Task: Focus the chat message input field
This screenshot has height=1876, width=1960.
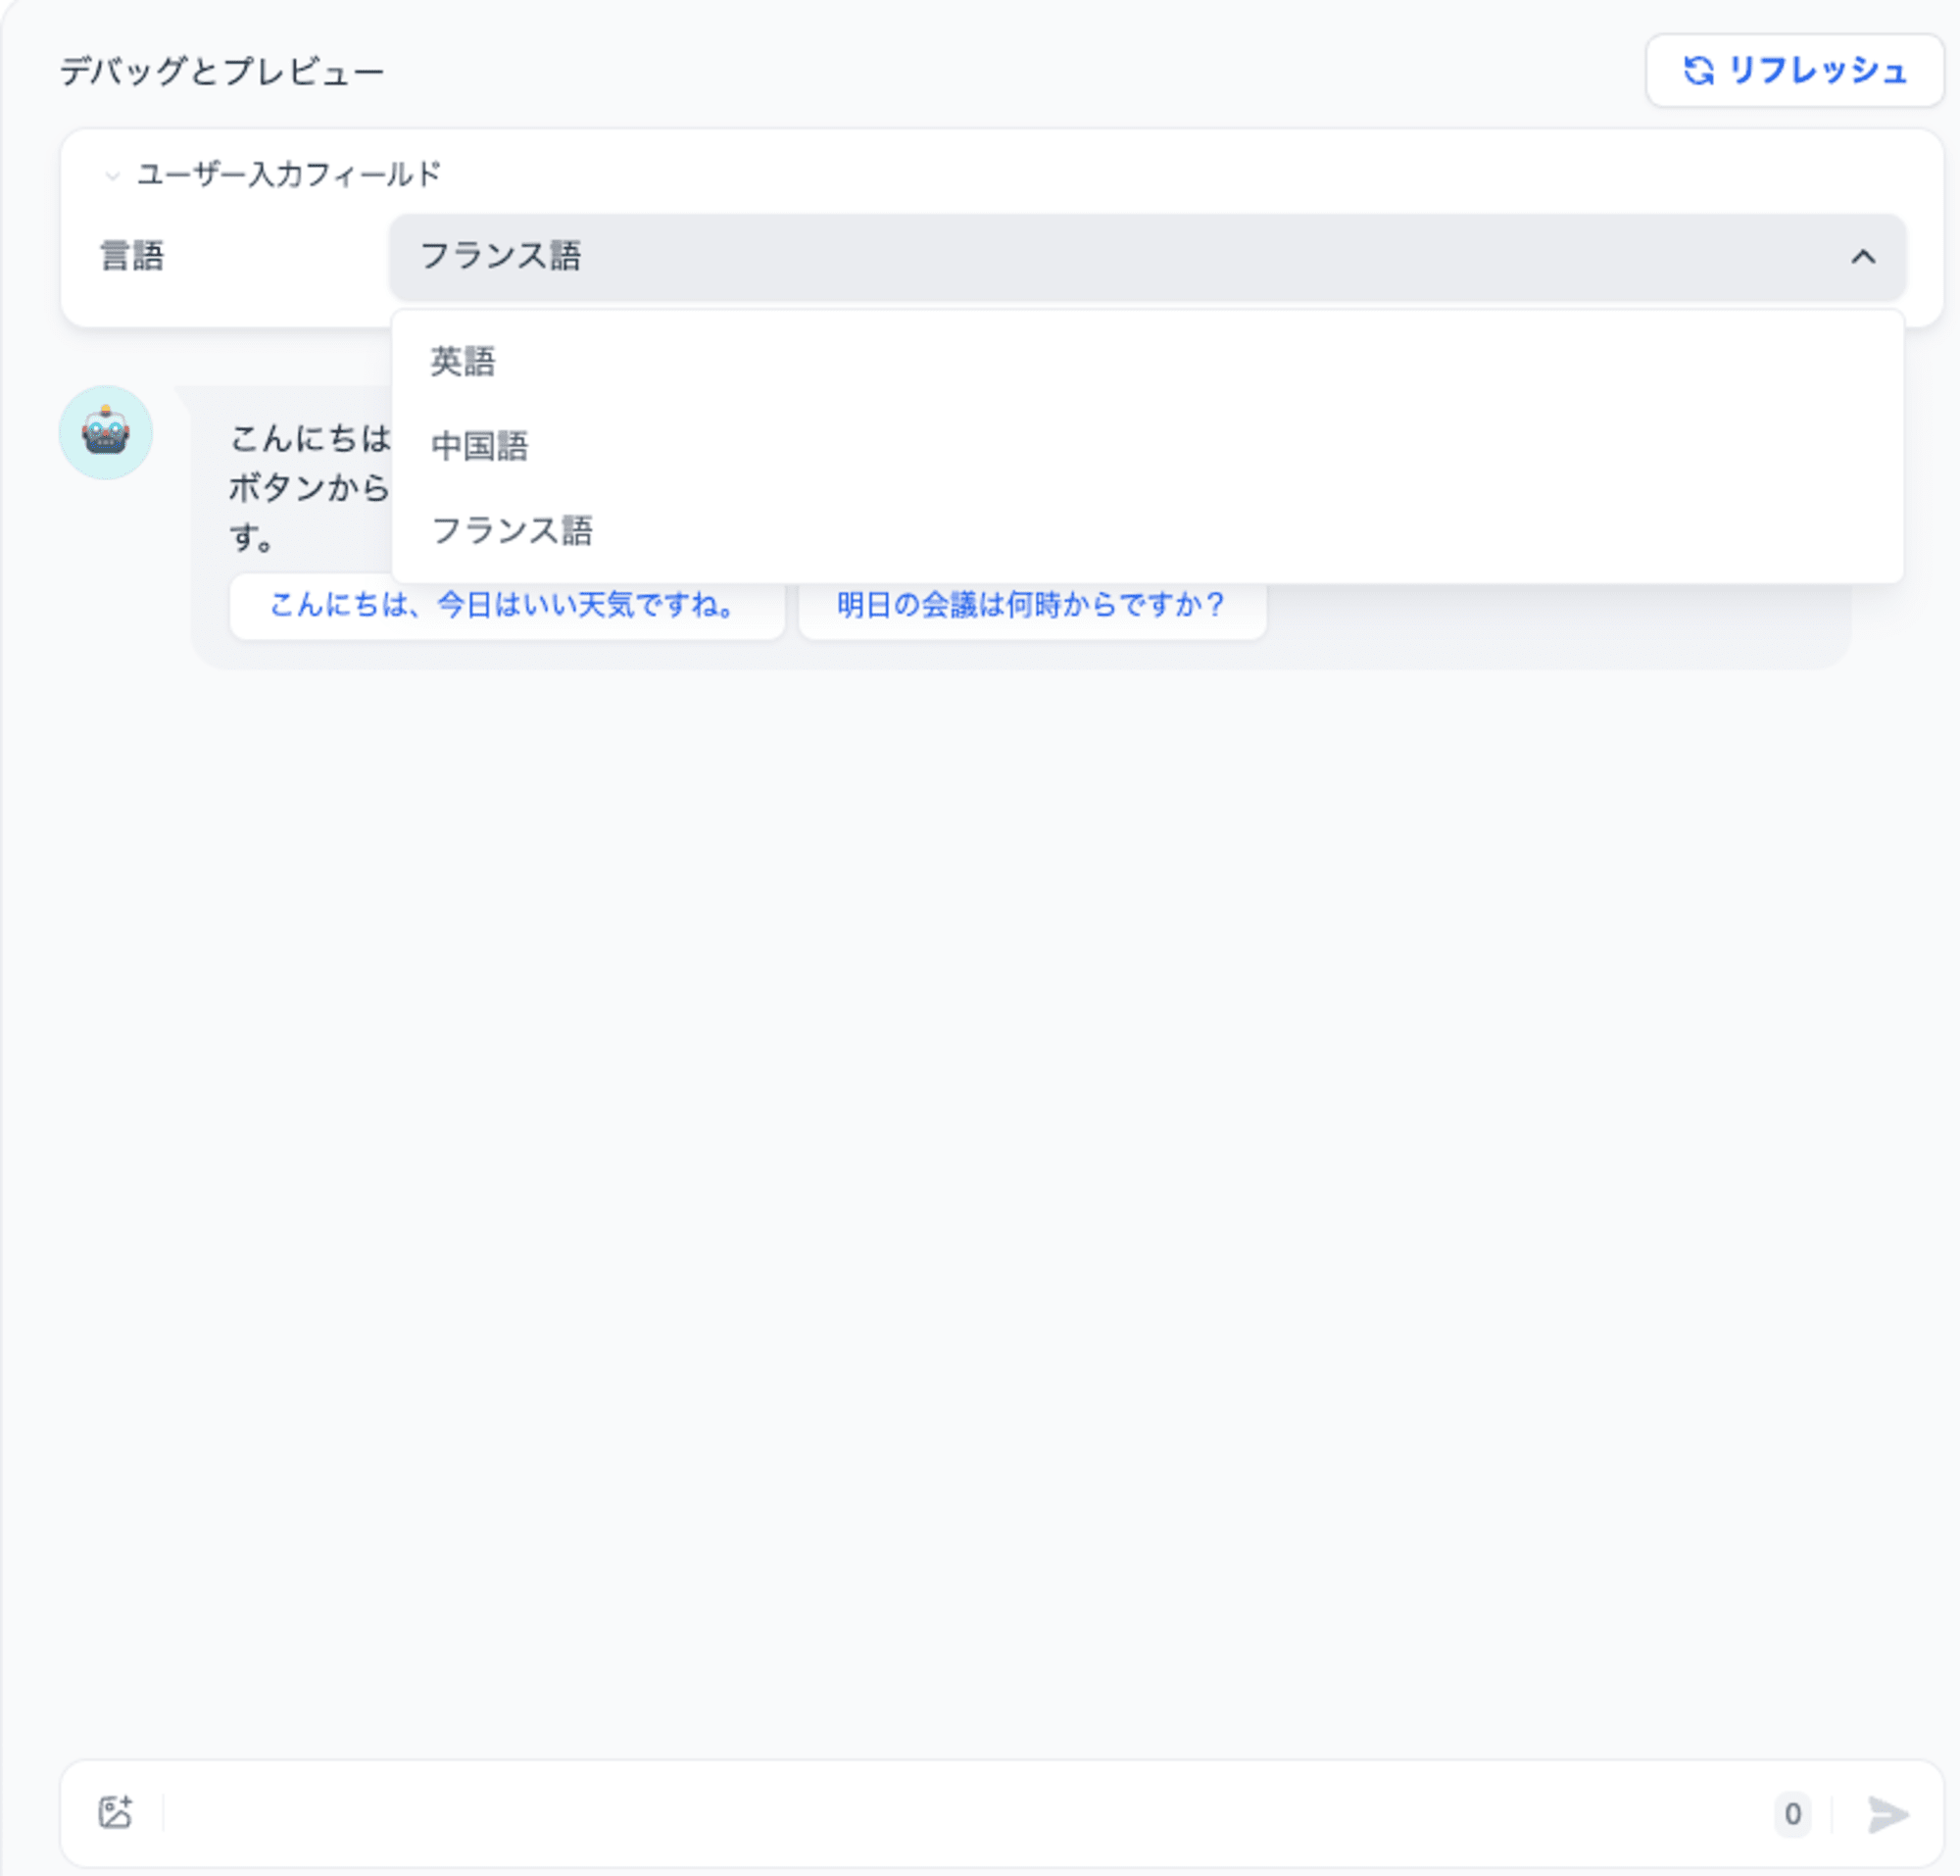Action: click(x=965, y=1813)
